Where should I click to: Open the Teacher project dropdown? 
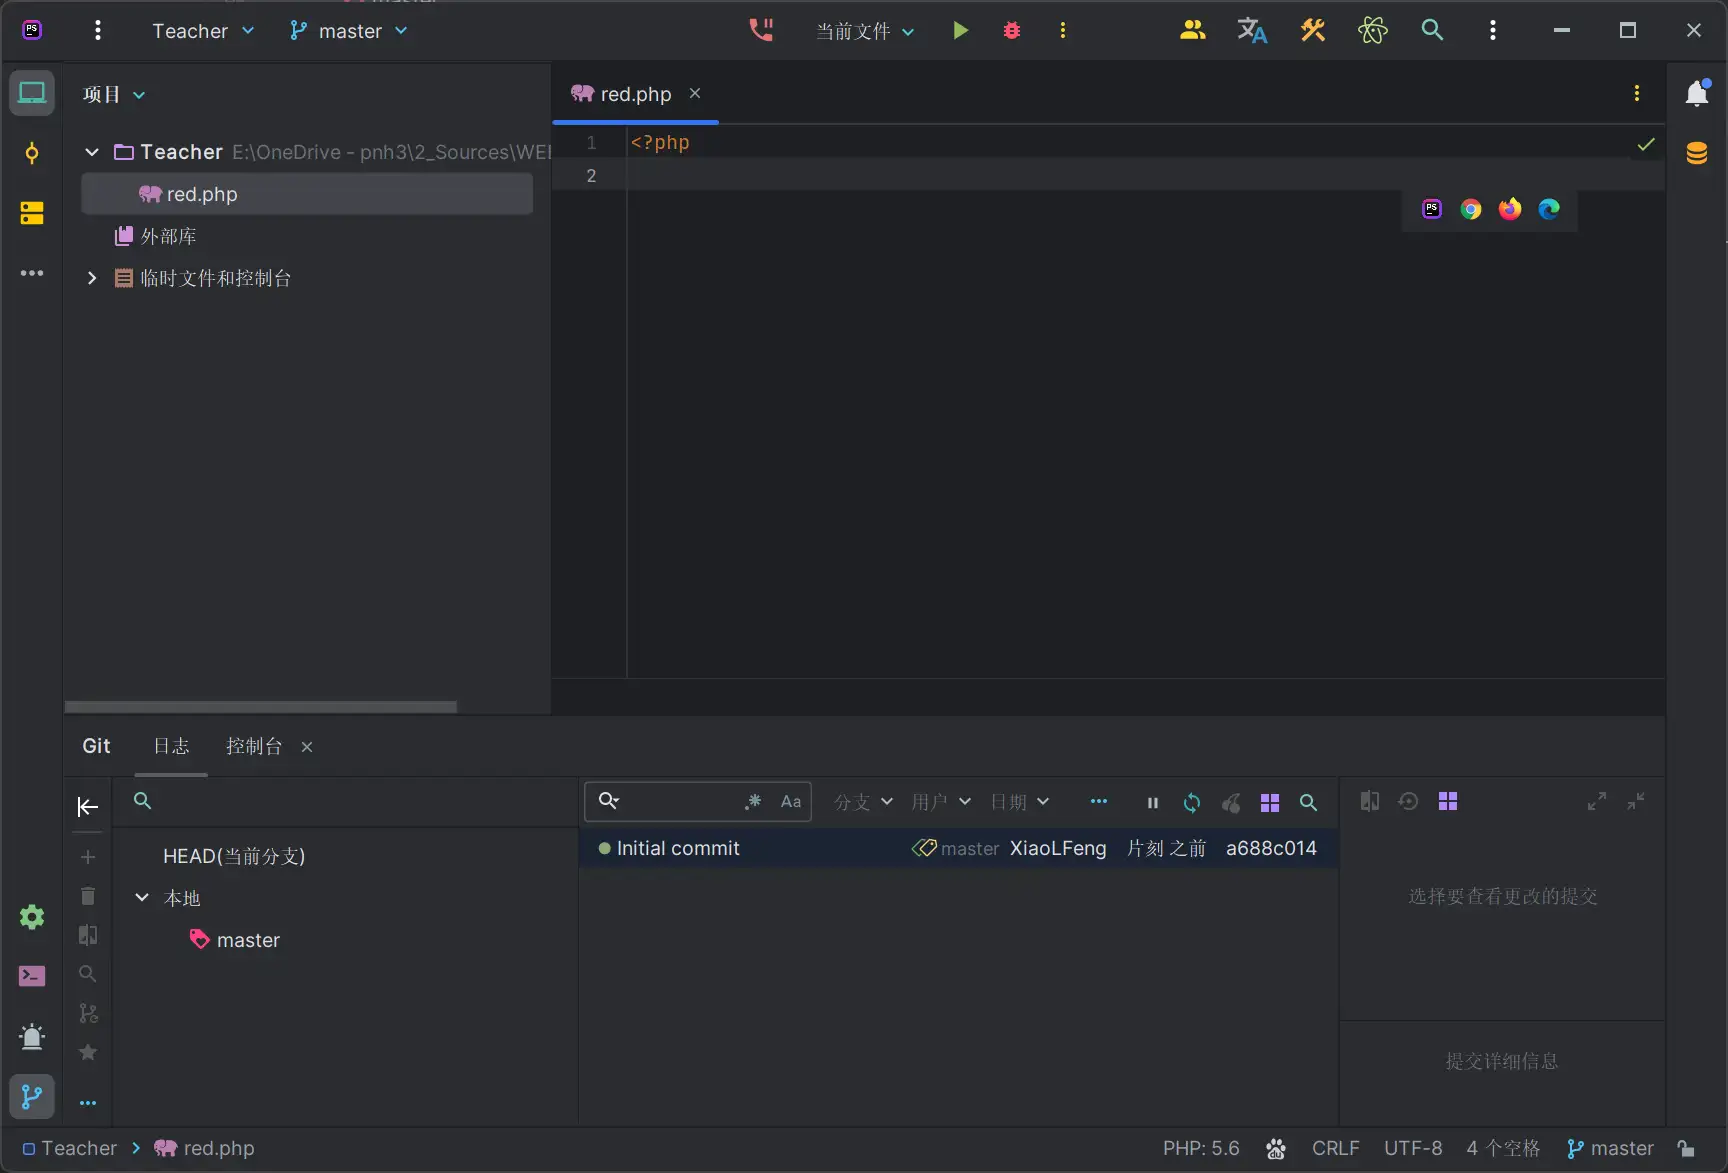point(203,31)
